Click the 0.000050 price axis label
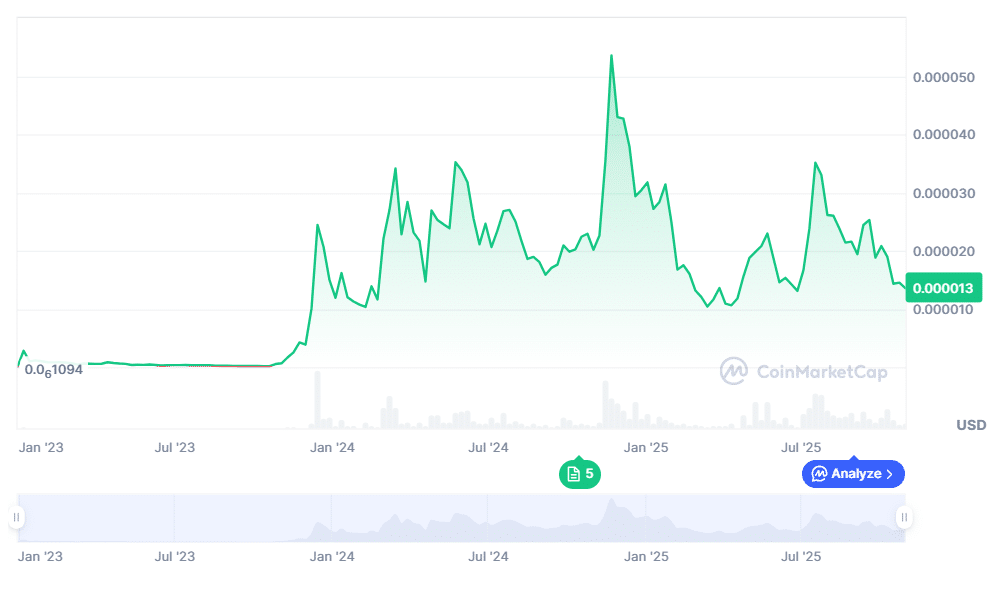The image size is (1000, 591). (944, 77)
